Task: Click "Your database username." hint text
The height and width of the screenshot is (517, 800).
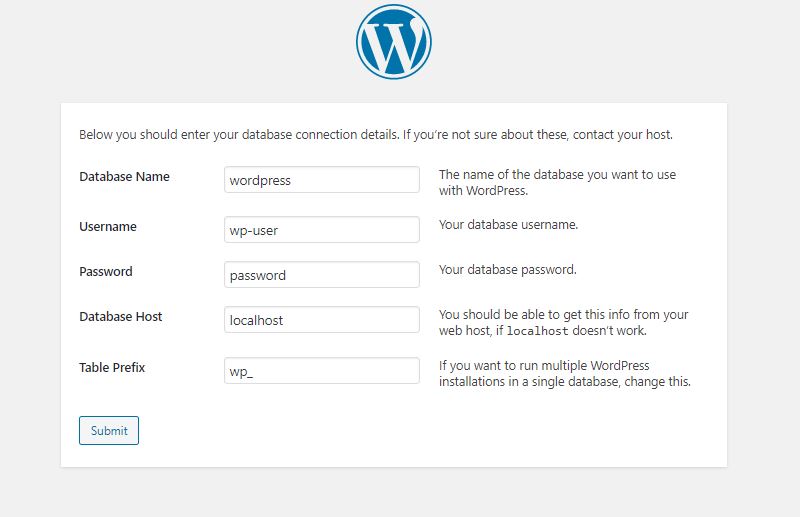Action: click(x=508, y=225)
